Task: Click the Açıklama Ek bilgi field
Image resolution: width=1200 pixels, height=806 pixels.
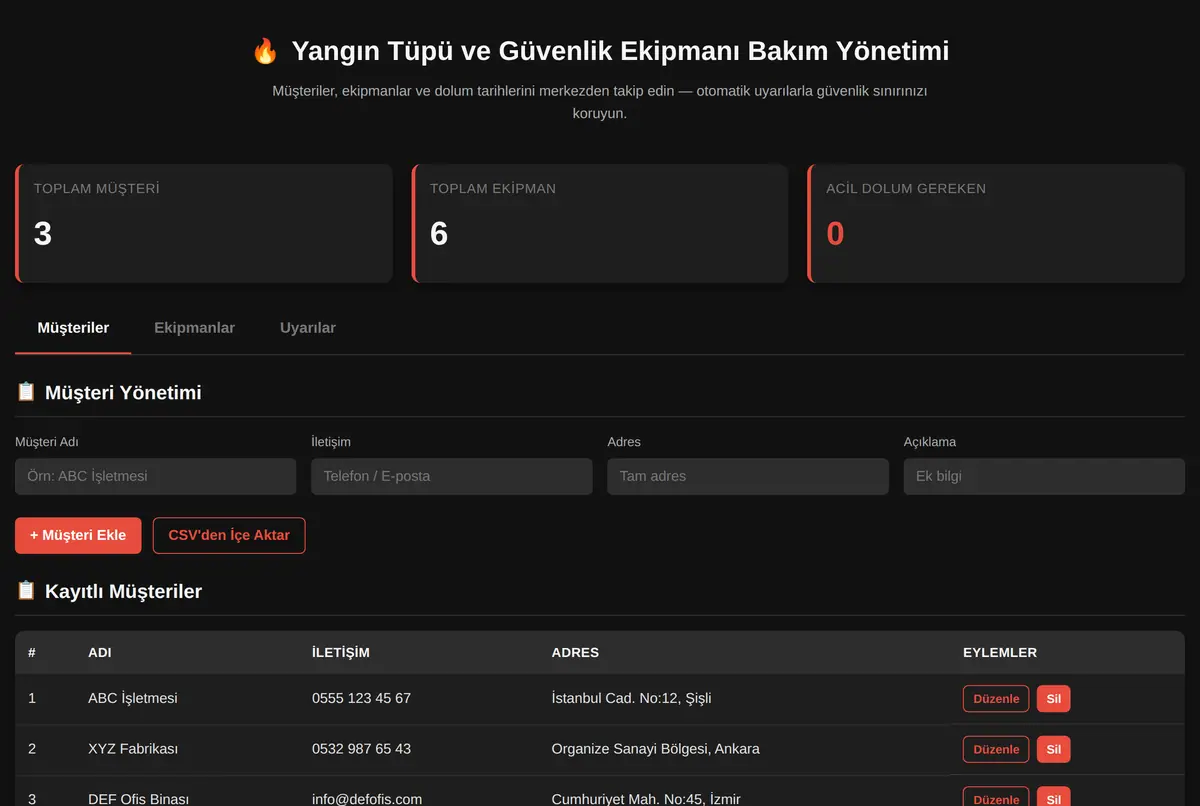Action: click(x=1044, y=476)
